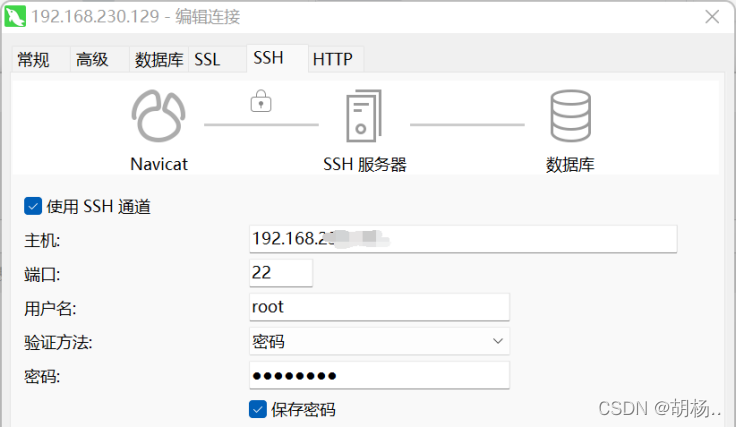Open the SSL tab
Image resolution: width=736 pixels, height=427 pixels.
pos(217,60)
